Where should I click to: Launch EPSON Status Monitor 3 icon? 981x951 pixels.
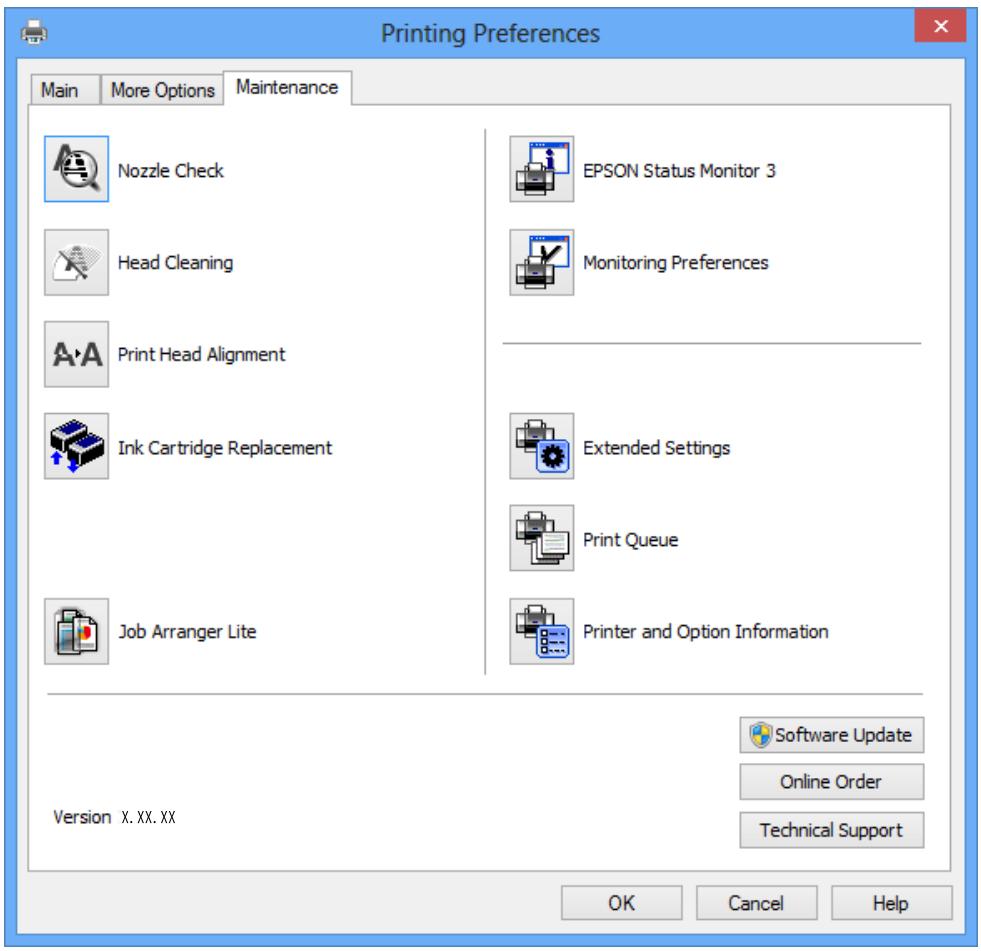(x=541, y=169)
